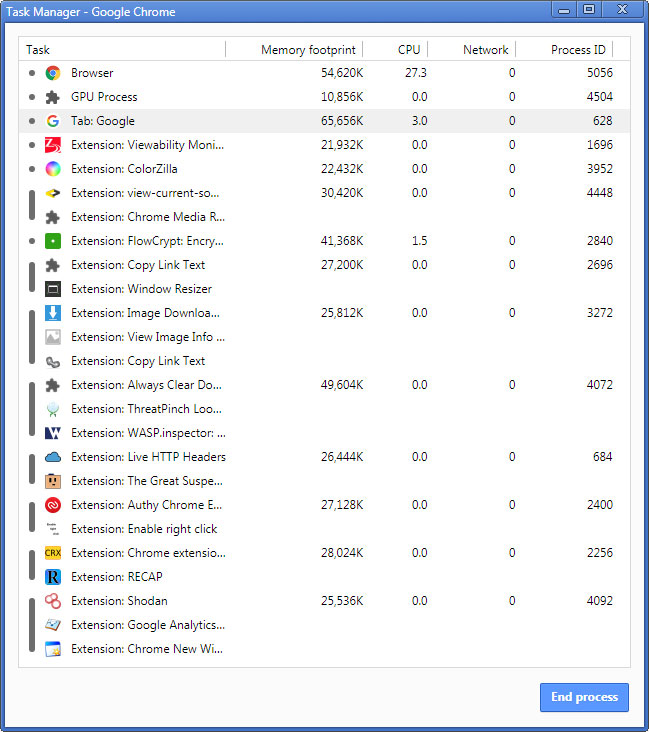Viewport: 649px width, 732px height.
Task: Click the red Authy Chrome Extension icon
Action: (53, 505)
